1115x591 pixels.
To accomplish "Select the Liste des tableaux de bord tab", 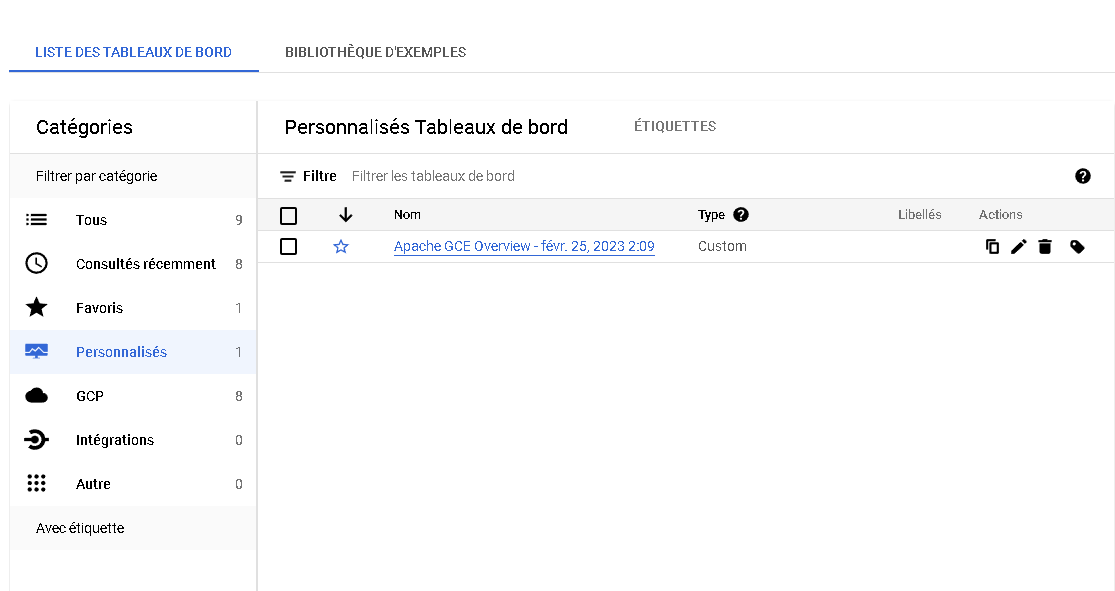I will (x=134, y=52).
